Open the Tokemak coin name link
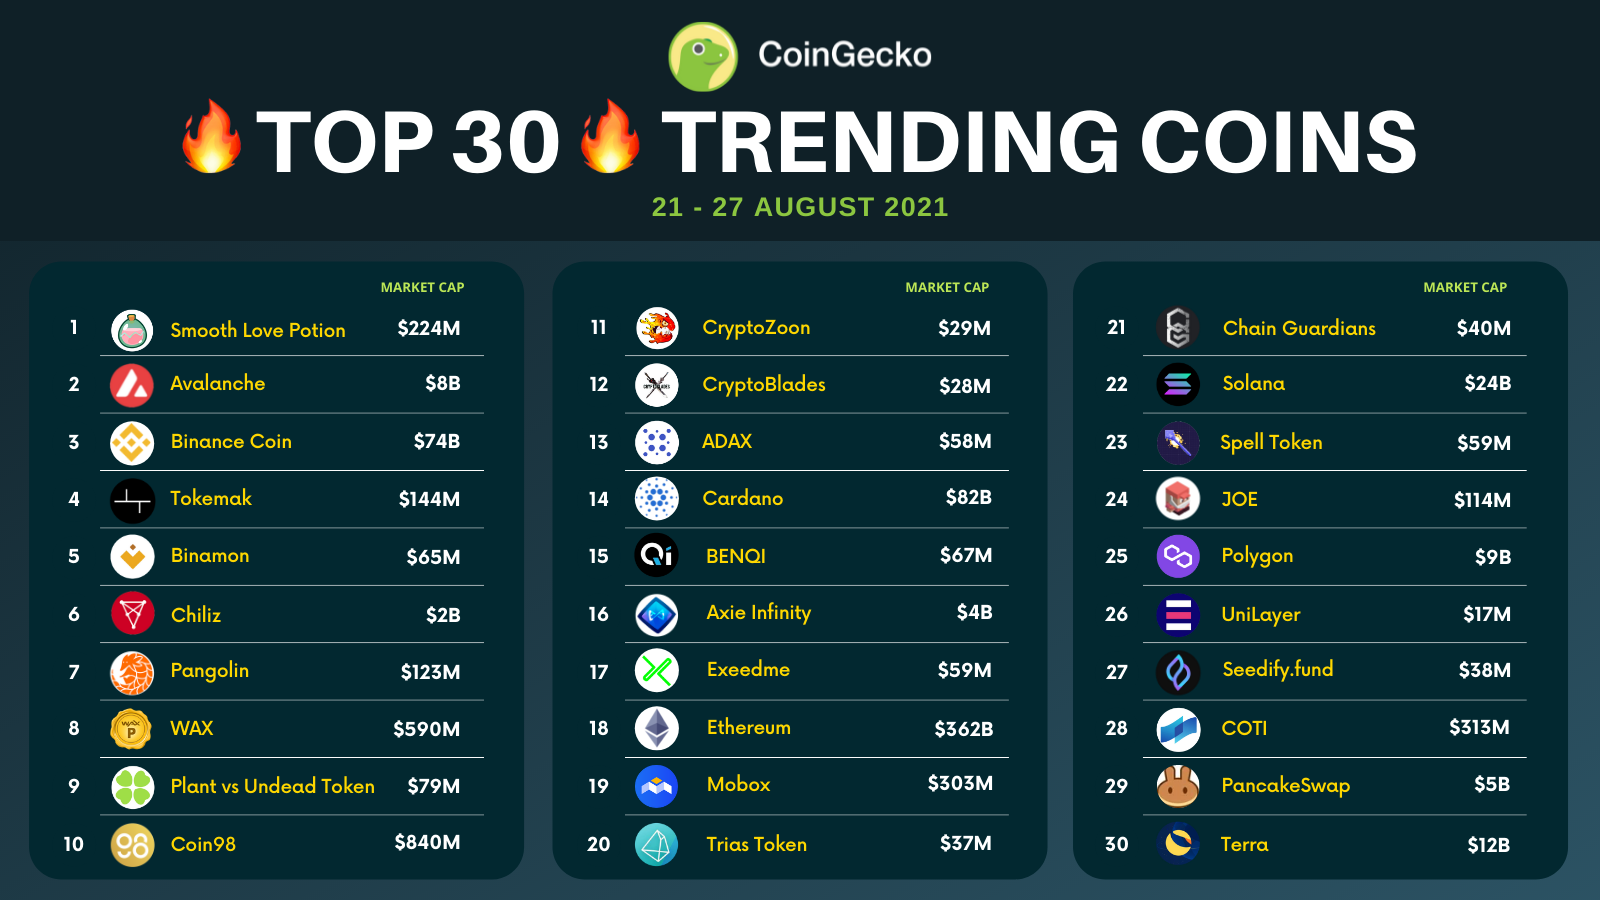Screen dimensions: 1600x900 click(x=211, y=498)
